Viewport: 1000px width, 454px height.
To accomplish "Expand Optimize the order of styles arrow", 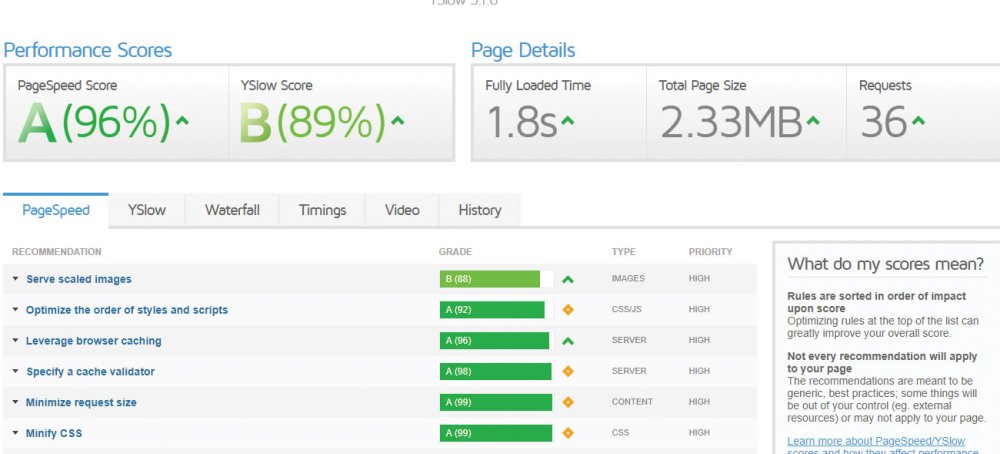I will click(x=15, y=310).
